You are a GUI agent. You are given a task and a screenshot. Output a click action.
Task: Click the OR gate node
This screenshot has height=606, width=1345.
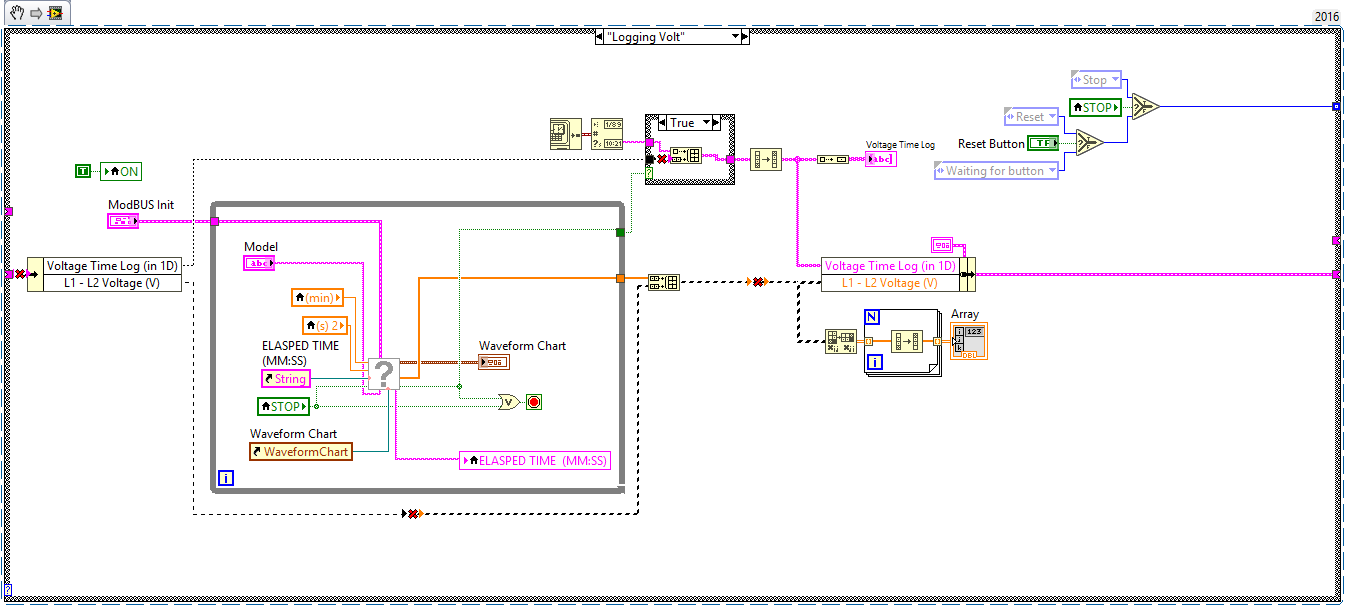(509, 402)
